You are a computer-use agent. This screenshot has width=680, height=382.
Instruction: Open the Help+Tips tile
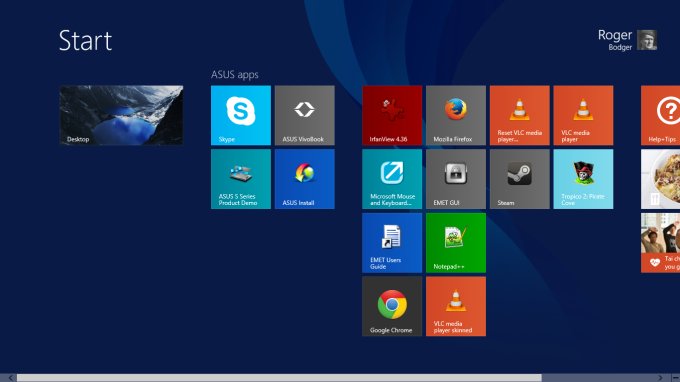660,115
